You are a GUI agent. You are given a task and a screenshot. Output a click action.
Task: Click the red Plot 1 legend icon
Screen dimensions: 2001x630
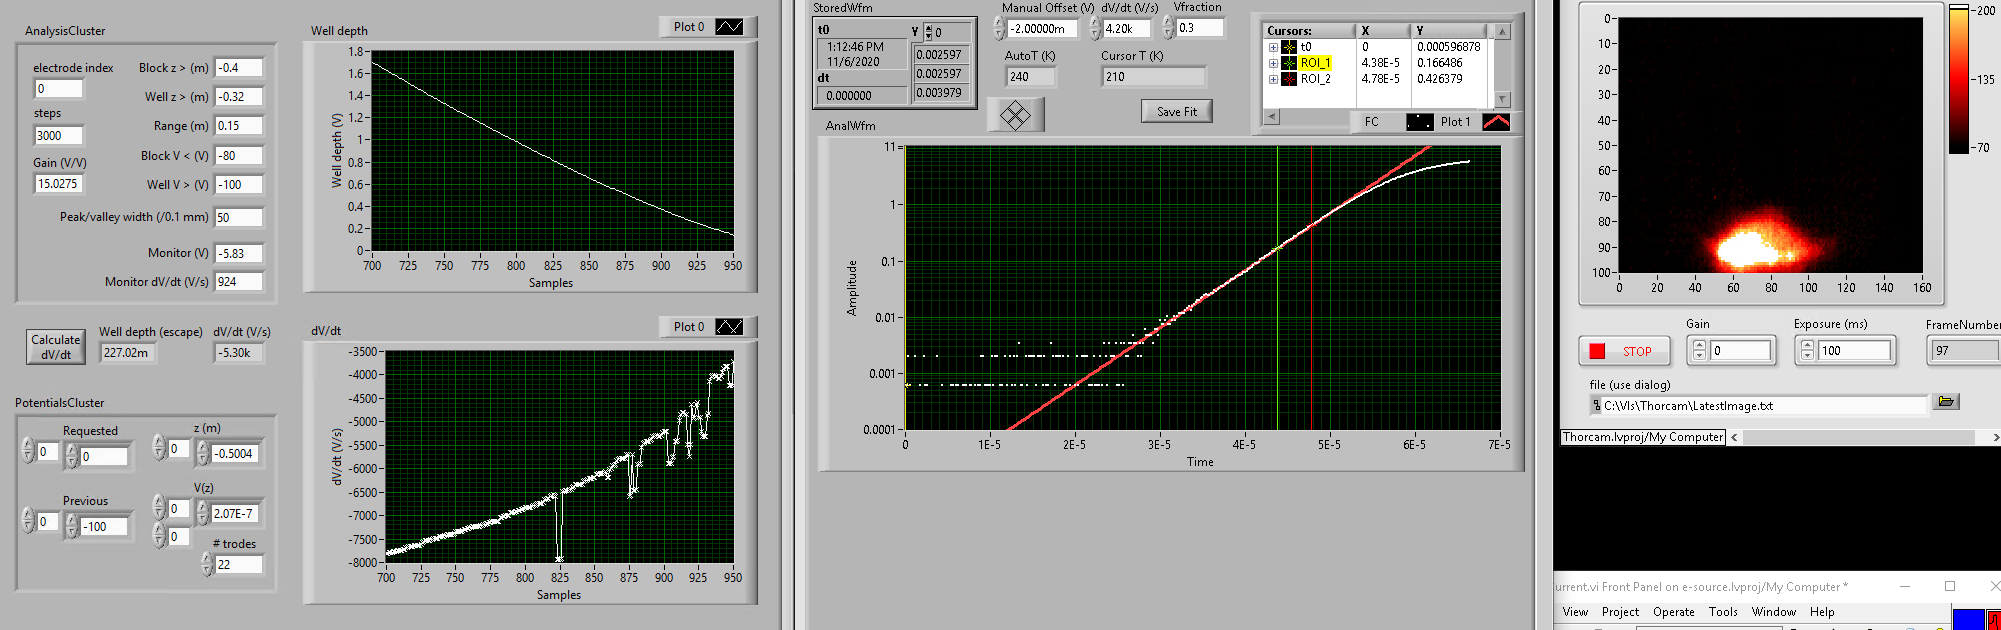1495,122
